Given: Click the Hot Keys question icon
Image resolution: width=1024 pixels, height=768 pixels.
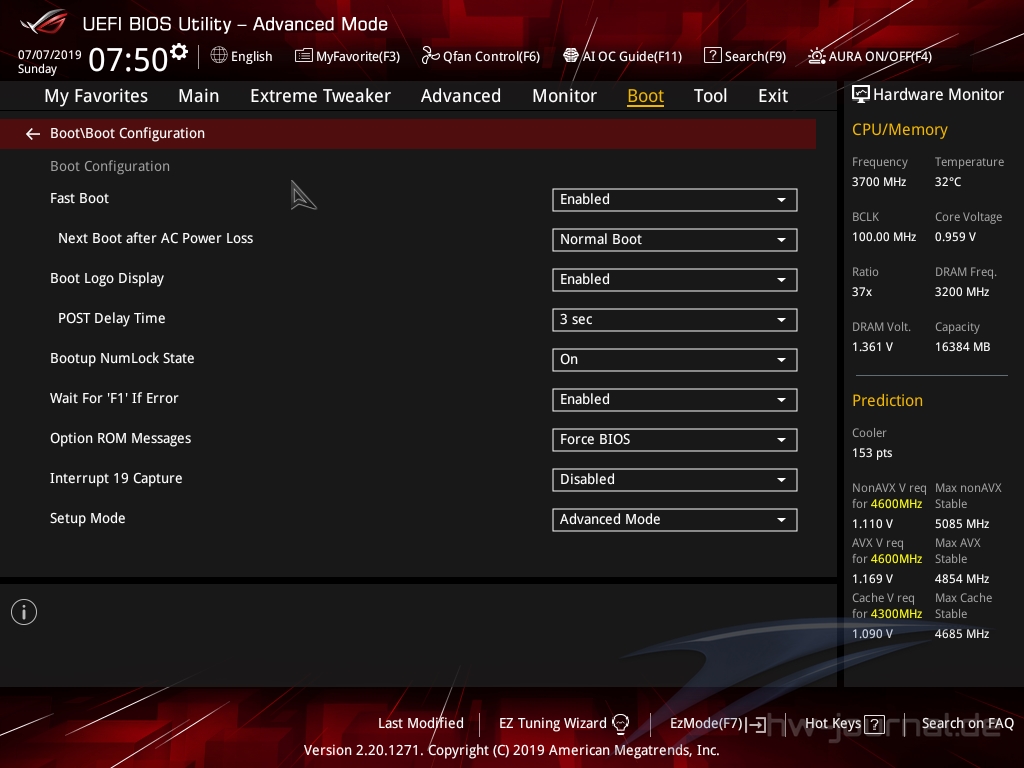Looking at the screenshot, I should pyautogui.click(x=874, y=724).
